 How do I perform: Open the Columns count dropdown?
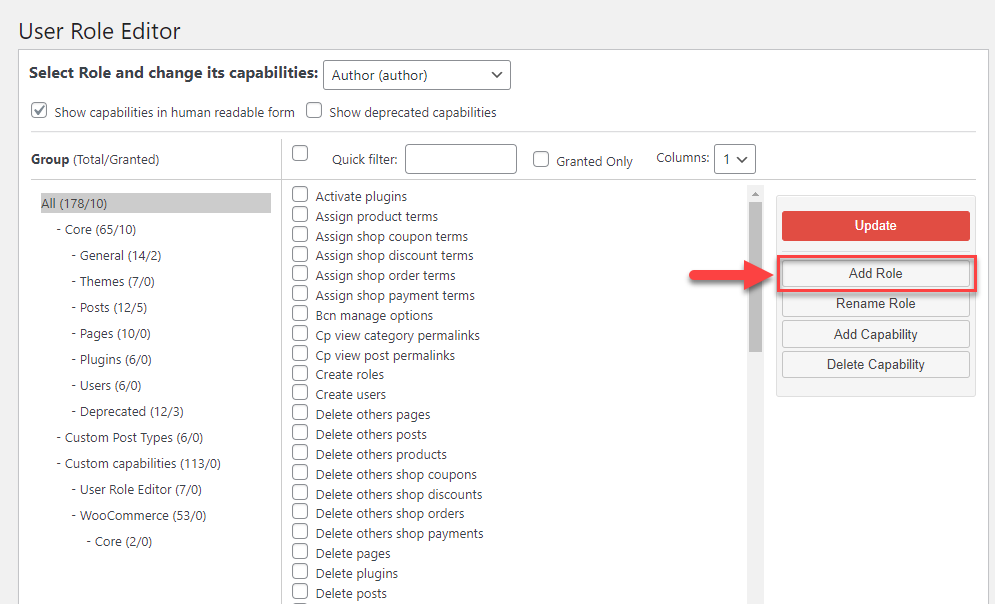735,159
